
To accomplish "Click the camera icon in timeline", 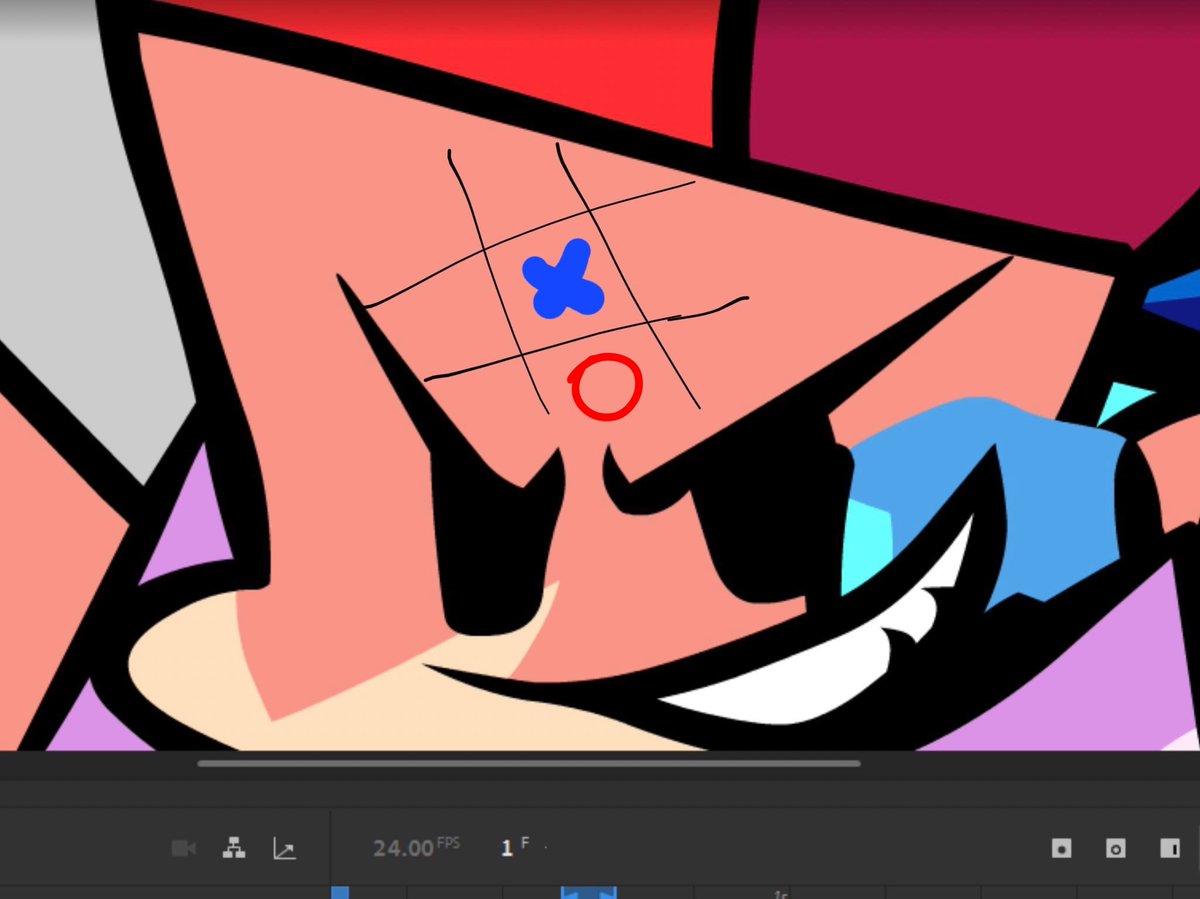I will (183, 849).
